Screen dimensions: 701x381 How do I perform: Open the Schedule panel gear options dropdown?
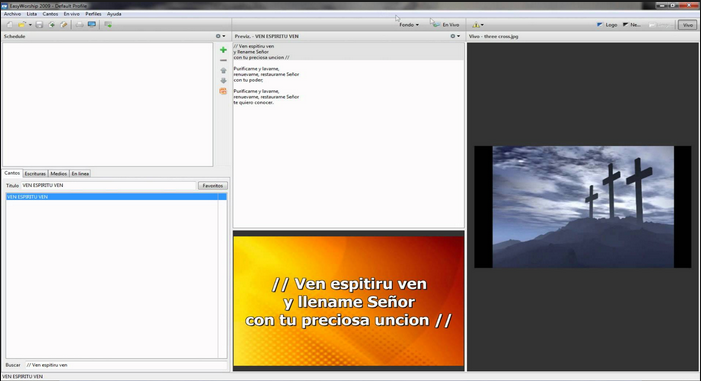pos(220,36)
